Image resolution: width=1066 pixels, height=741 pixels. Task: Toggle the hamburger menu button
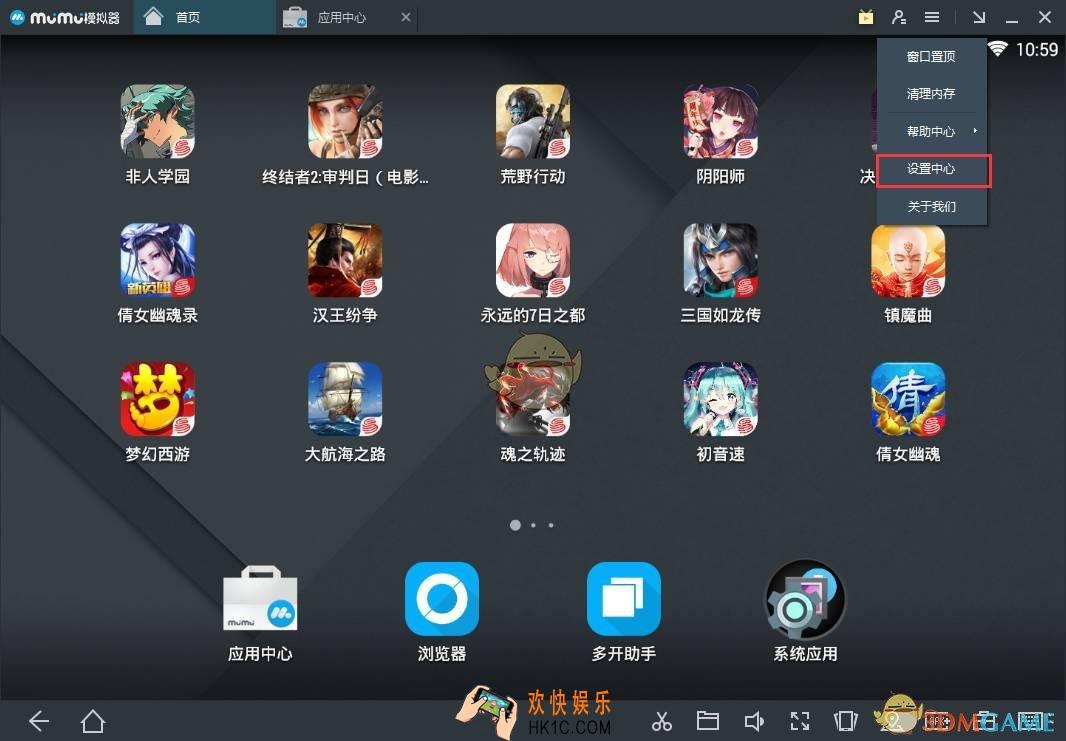tap(932, 17)
